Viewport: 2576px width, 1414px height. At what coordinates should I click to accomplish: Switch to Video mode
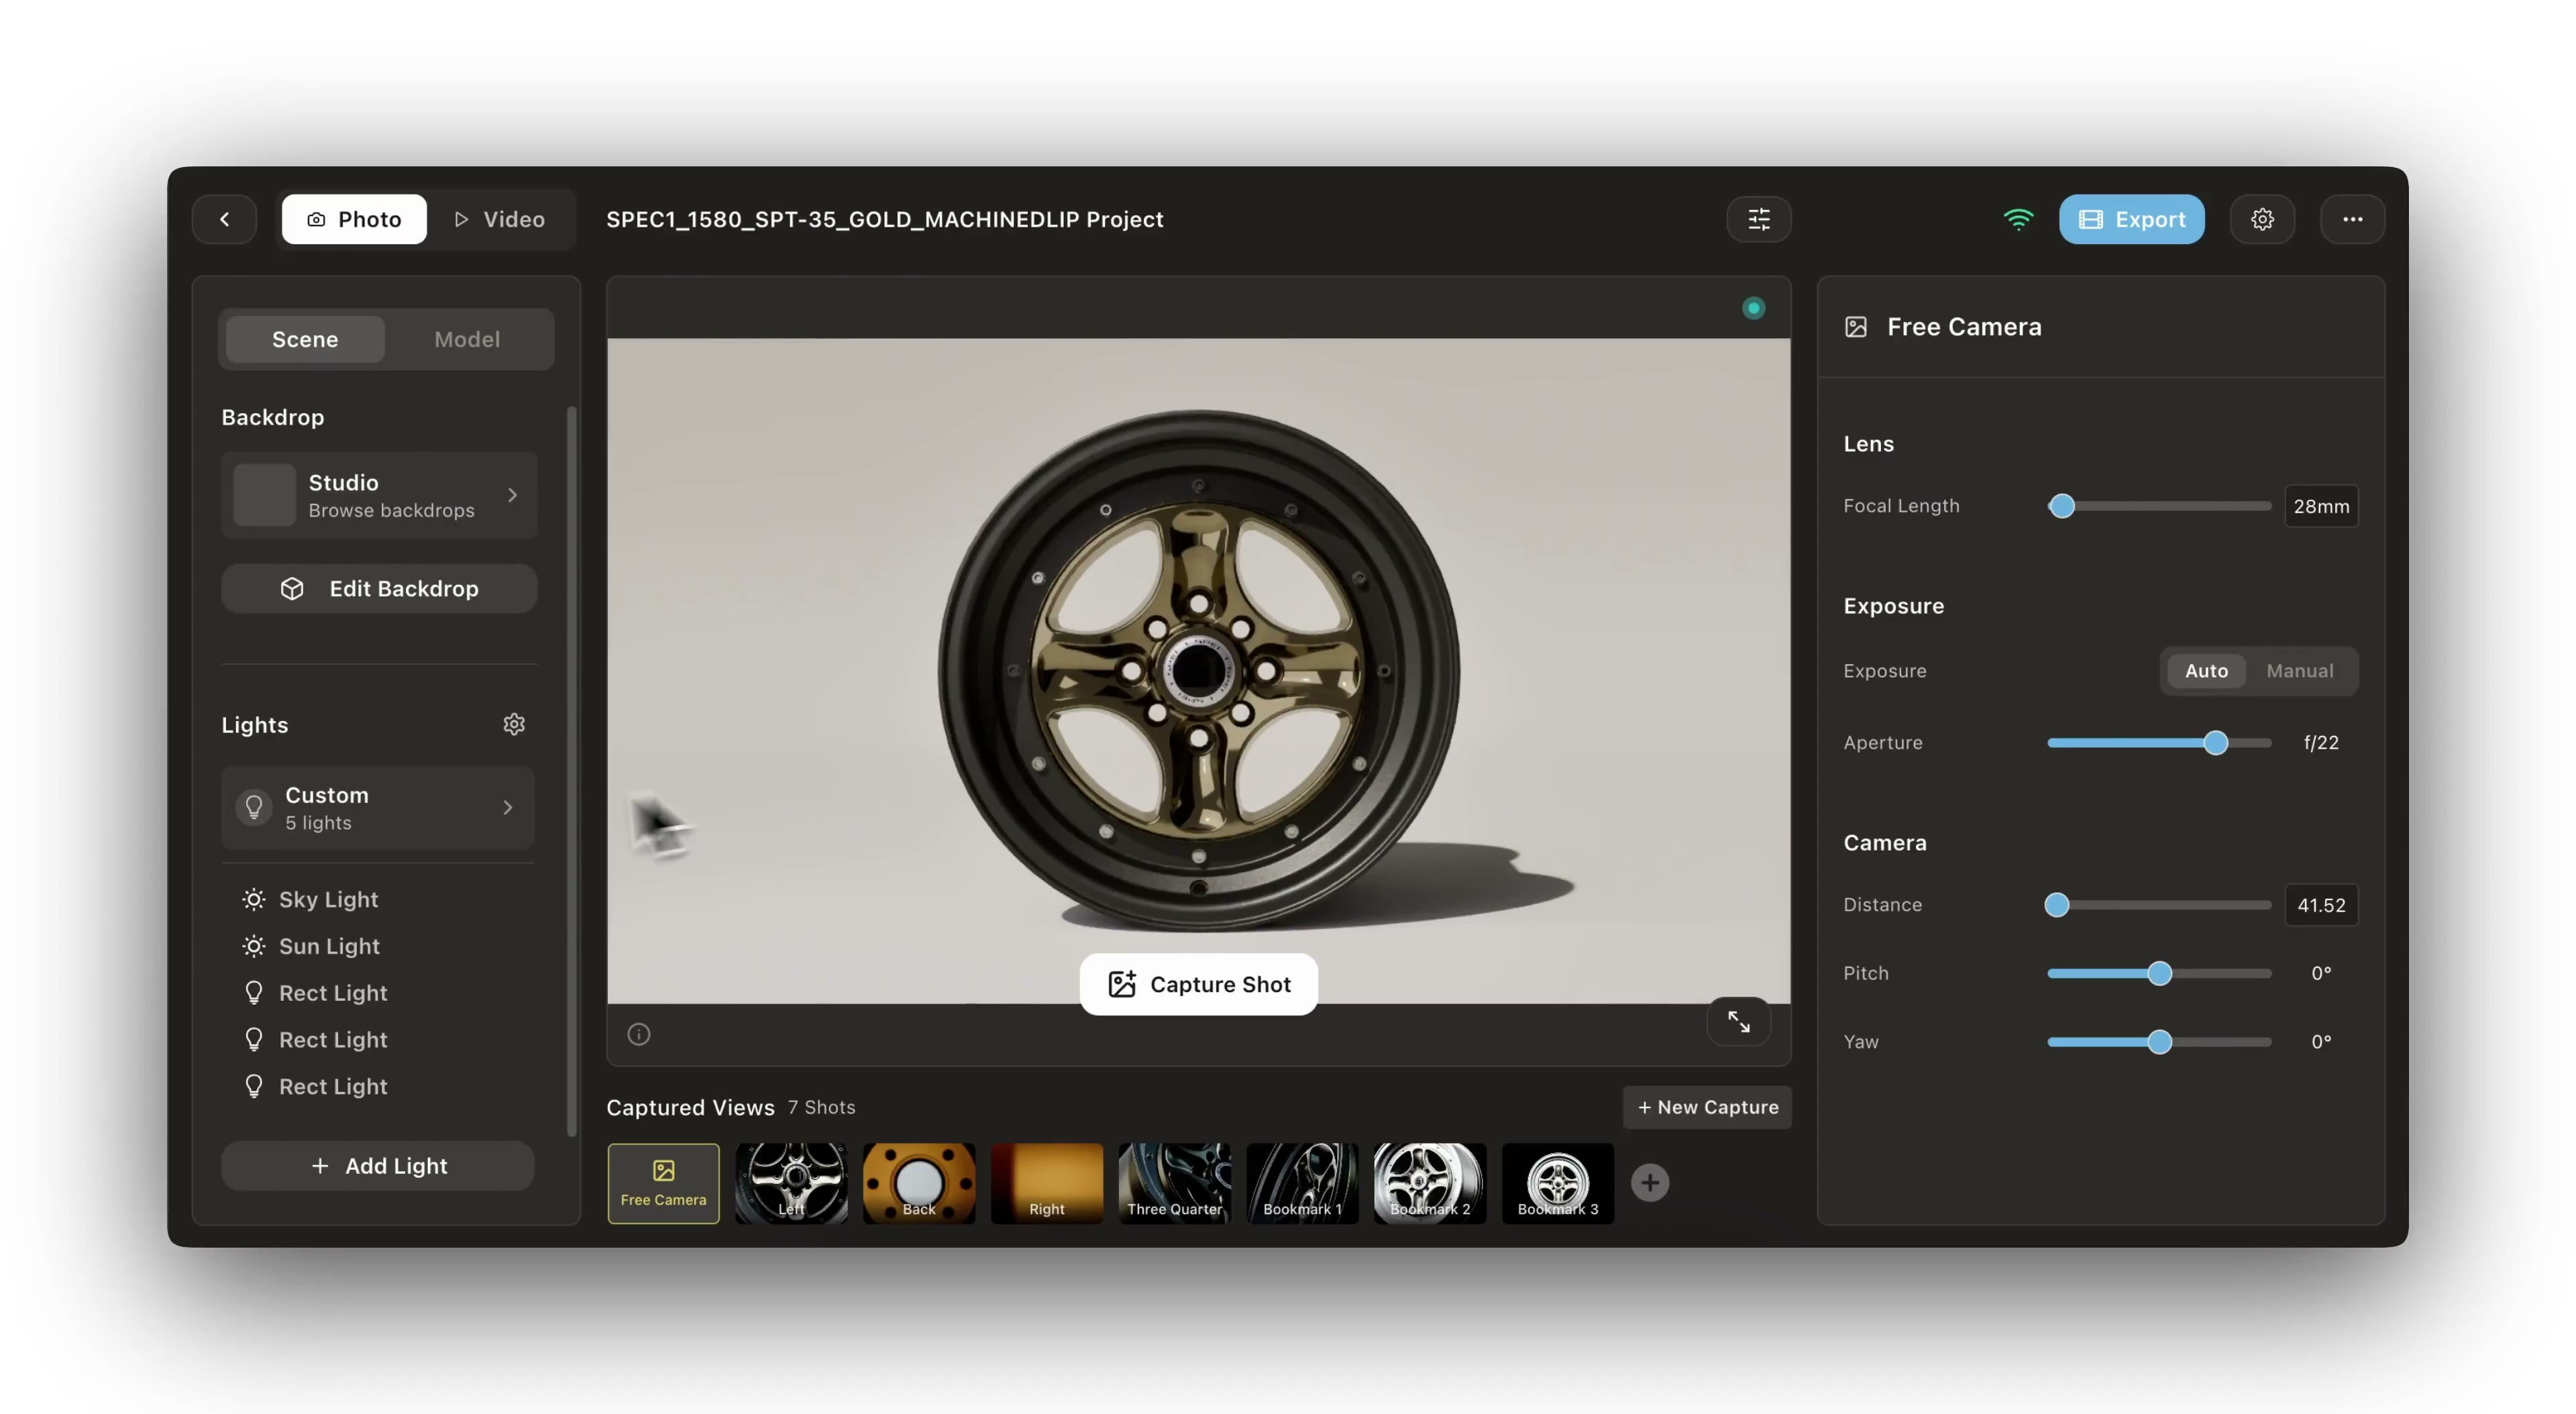coord(500,219)
